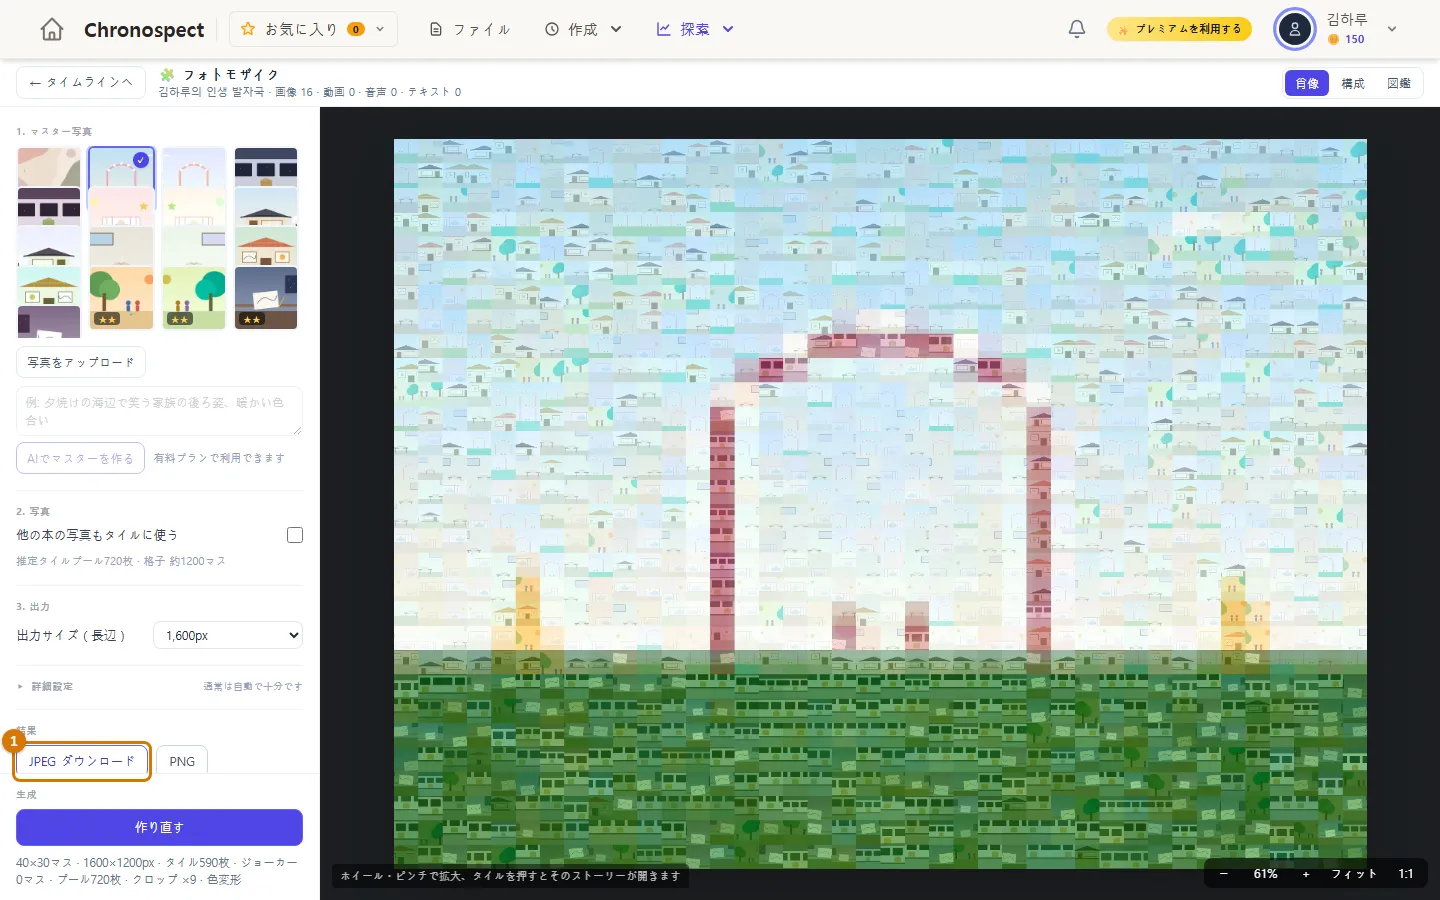Zoom in with the plus icon
Viewport: 1440px width, 900px height.
click(1306, 874)
